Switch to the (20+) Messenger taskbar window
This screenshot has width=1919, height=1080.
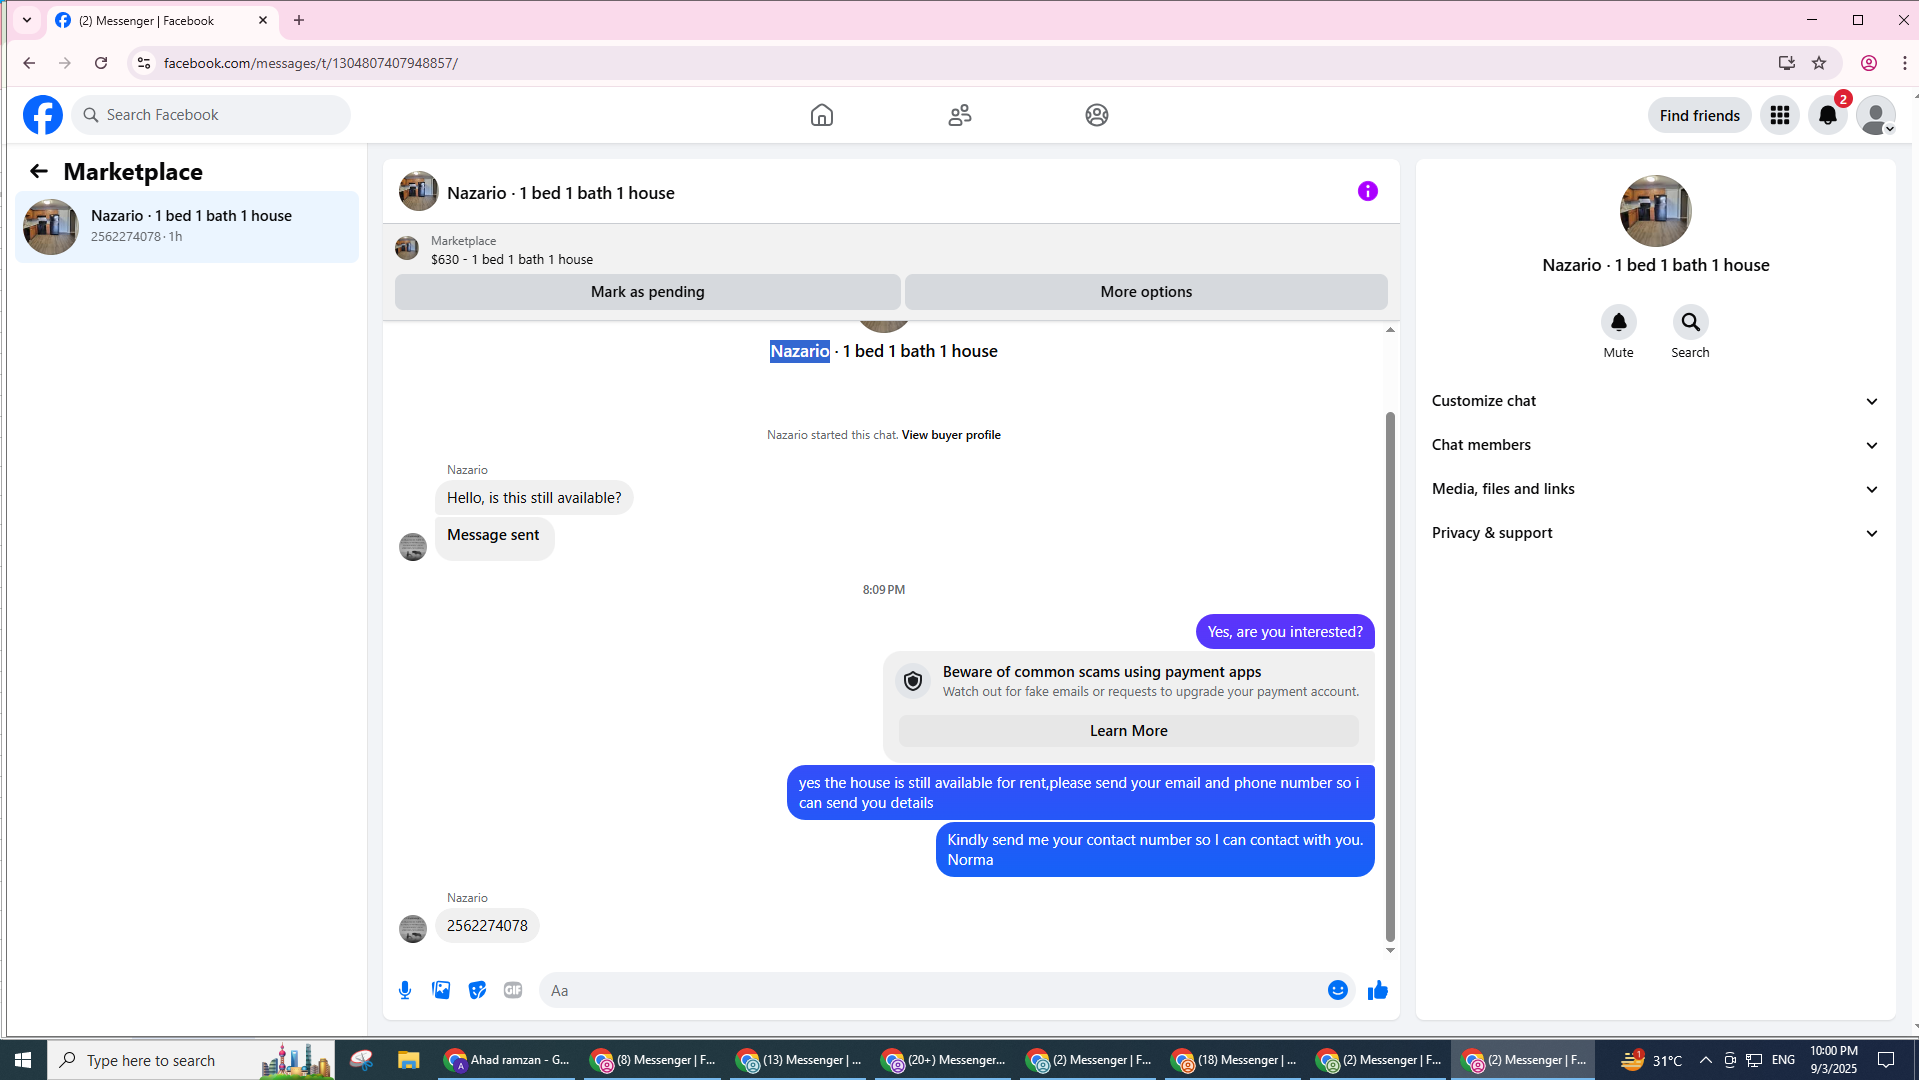[945, 1060]
